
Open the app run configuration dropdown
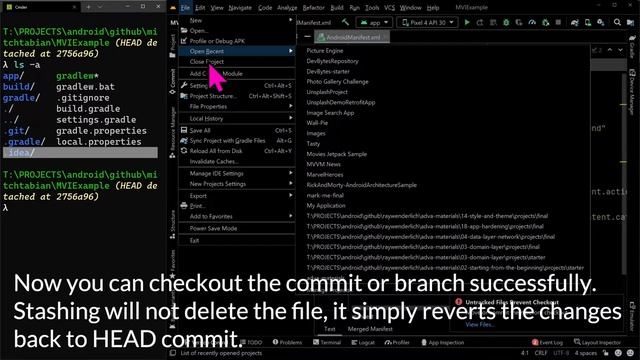click(374, 23)
